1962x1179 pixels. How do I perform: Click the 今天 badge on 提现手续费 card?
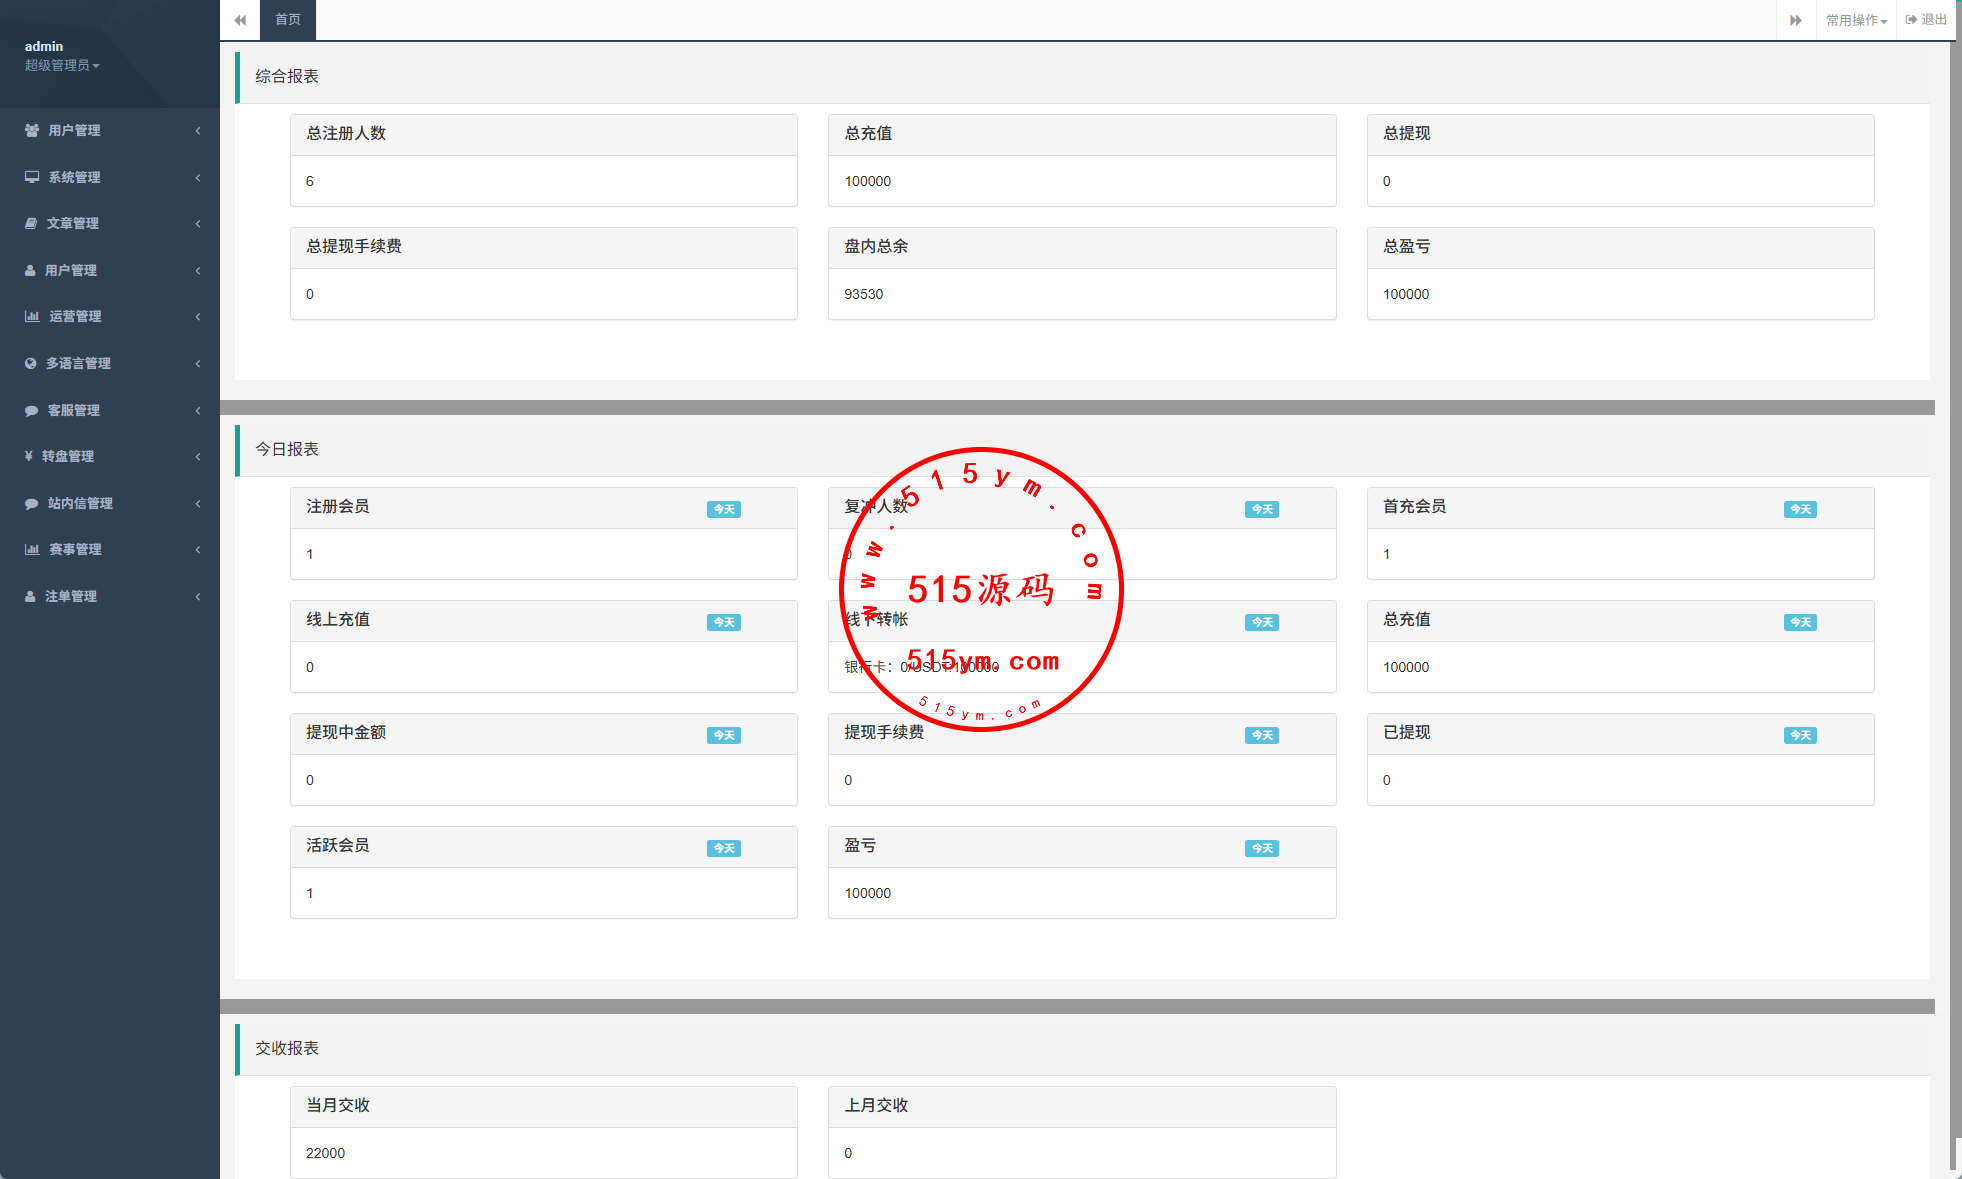(x=1261, y=735)
